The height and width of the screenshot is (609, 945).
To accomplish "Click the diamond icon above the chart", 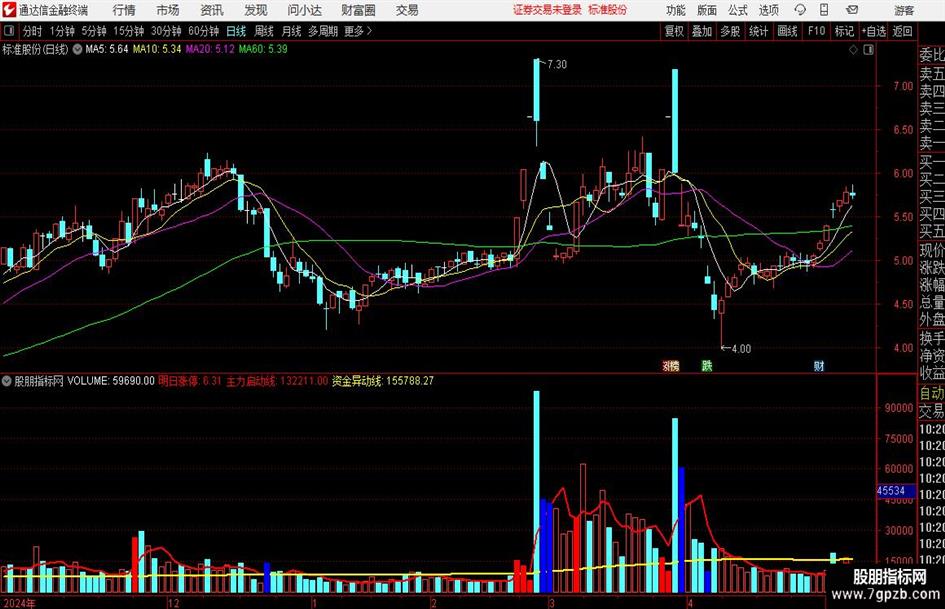I will [x=853, y=49].
